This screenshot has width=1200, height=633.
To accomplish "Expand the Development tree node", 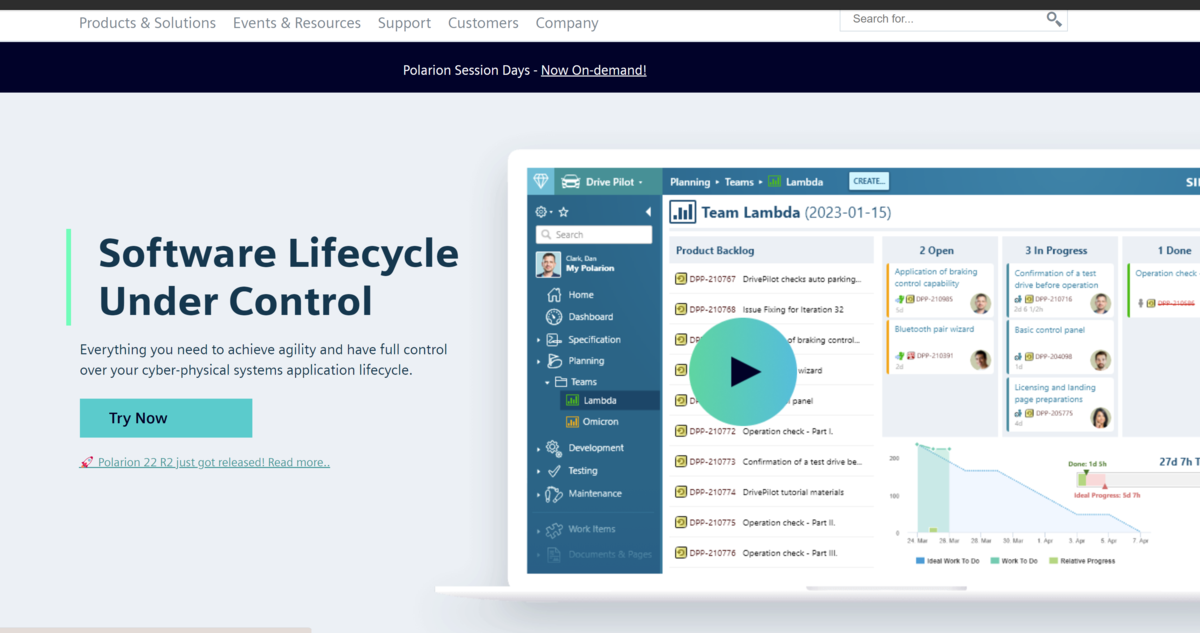I will 539,449.
